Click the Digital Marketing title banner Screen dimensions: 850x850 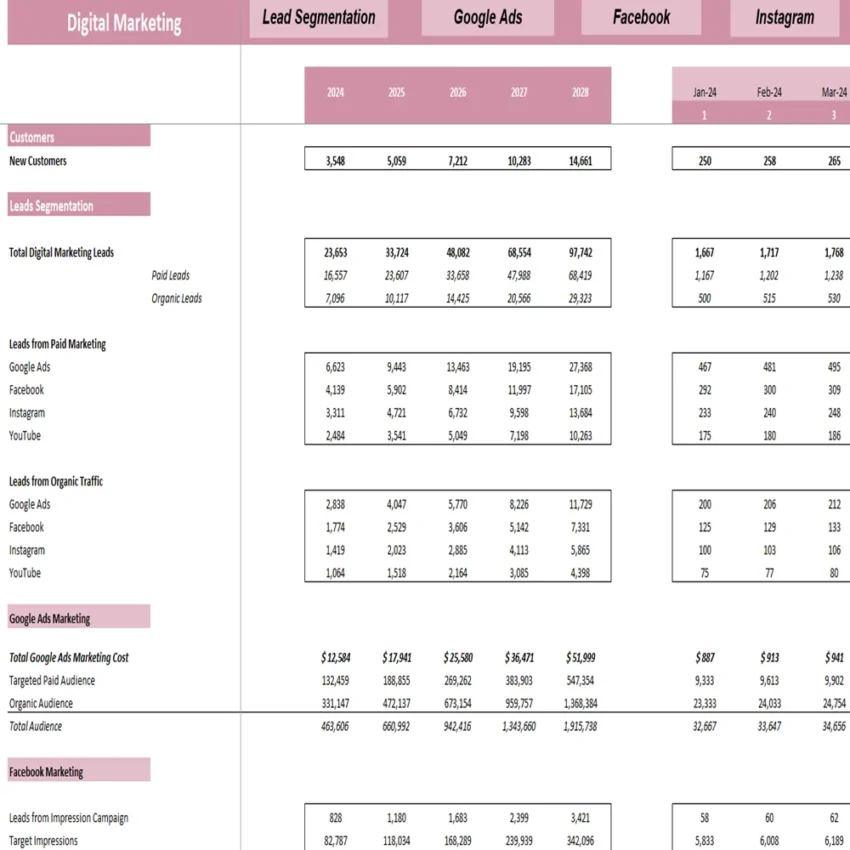tap(122, 21)
